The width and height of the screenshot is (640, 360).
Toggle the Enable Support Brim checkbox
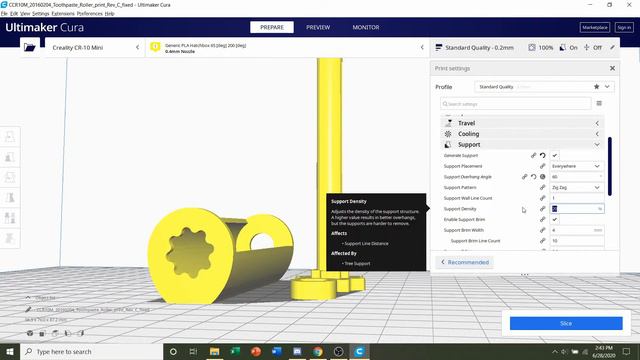(554, 220)
